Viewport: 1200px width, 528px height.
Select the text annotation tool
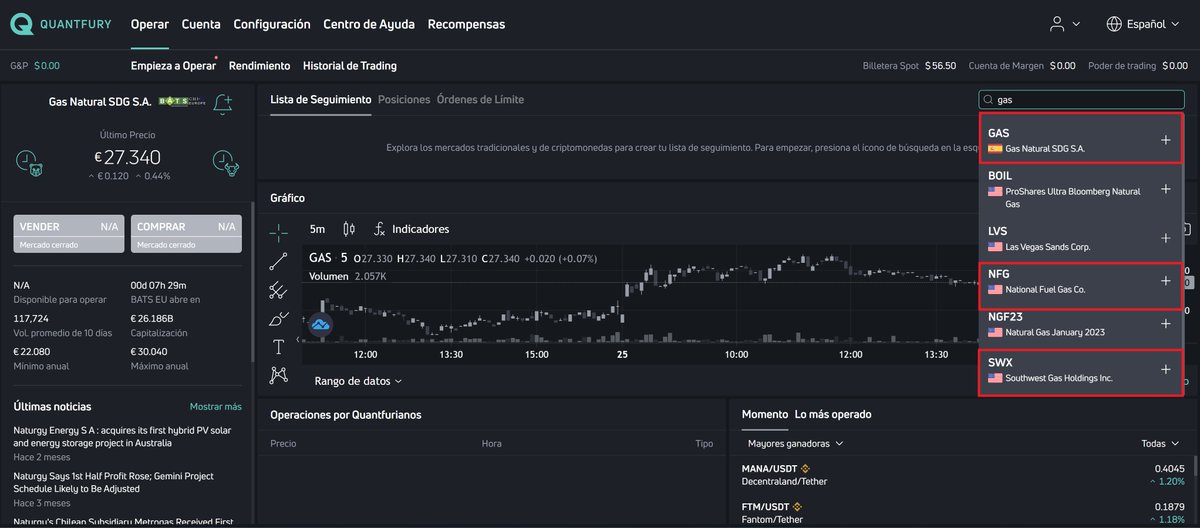[279, 347]
